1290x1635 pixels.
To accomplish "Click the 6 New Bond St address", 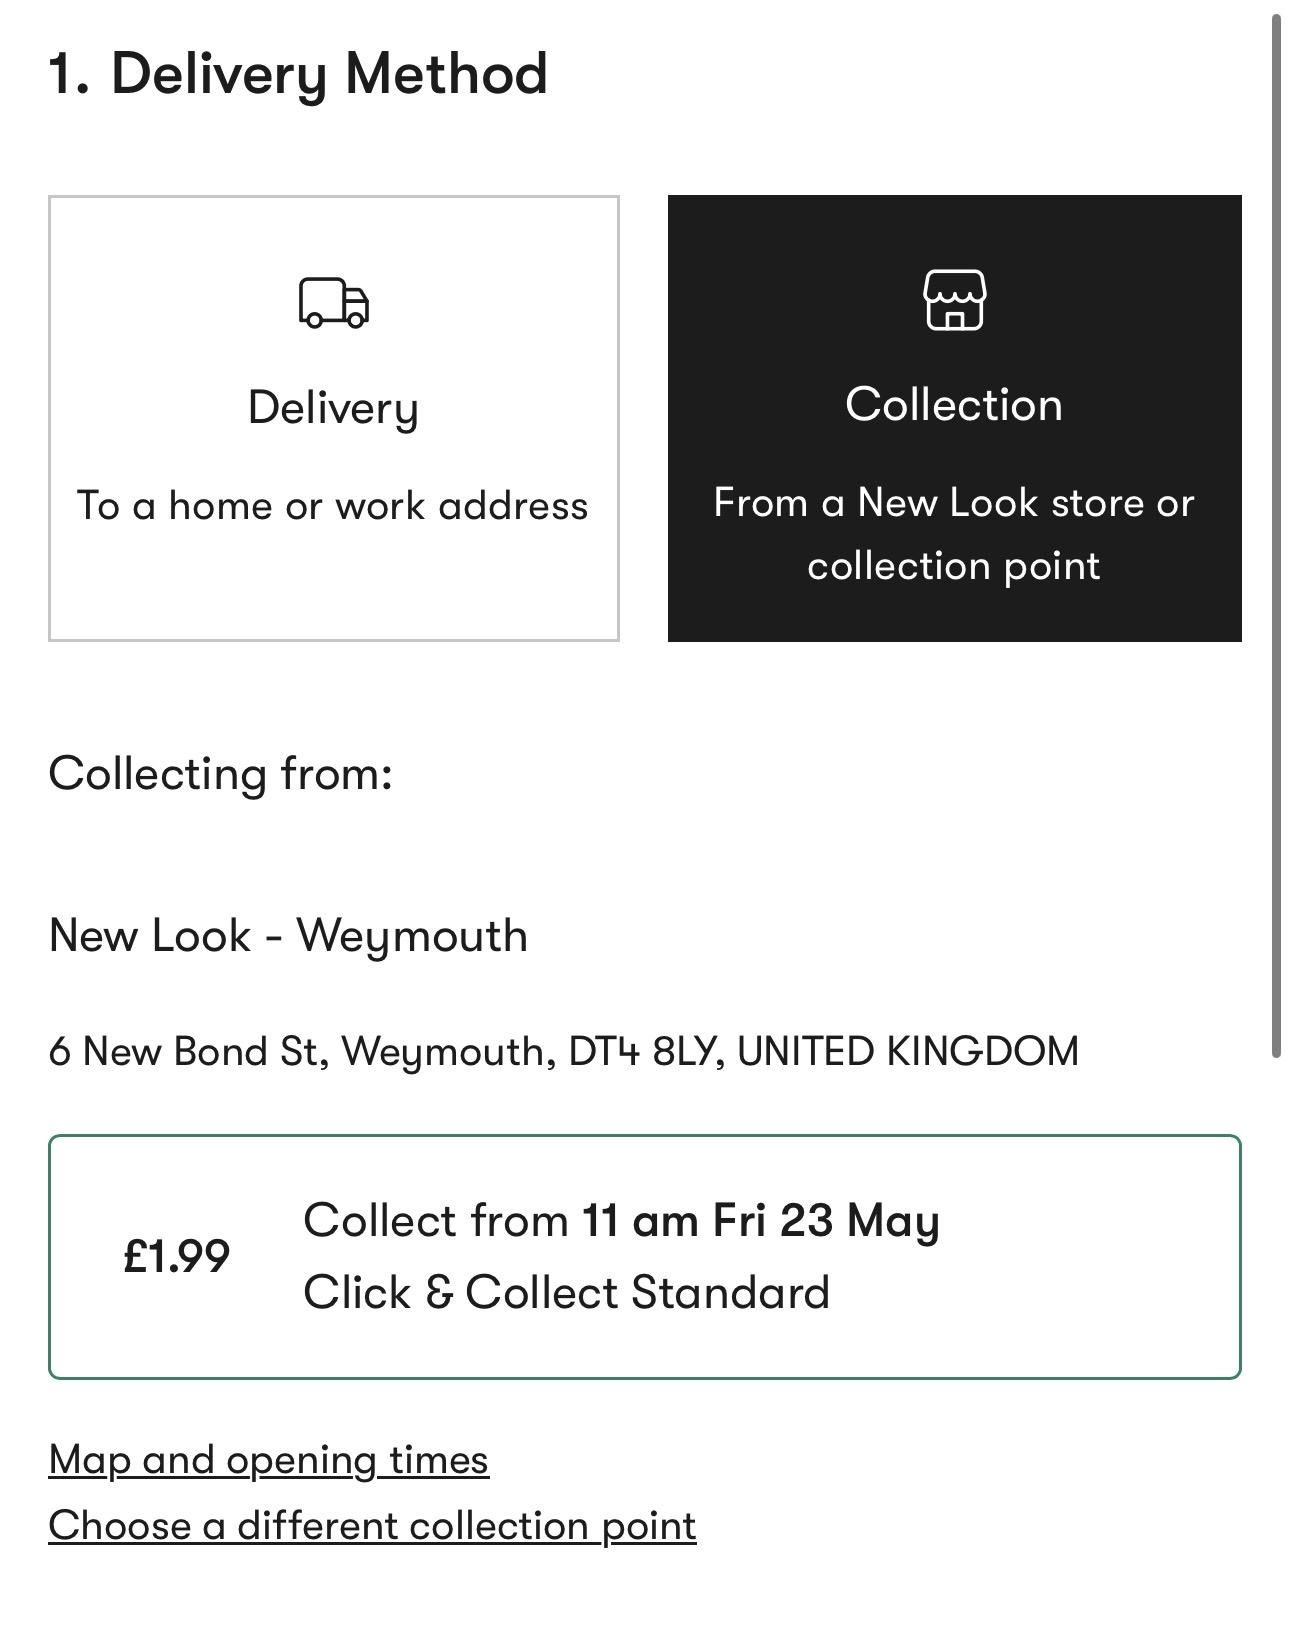I will tap(564, 1052).
